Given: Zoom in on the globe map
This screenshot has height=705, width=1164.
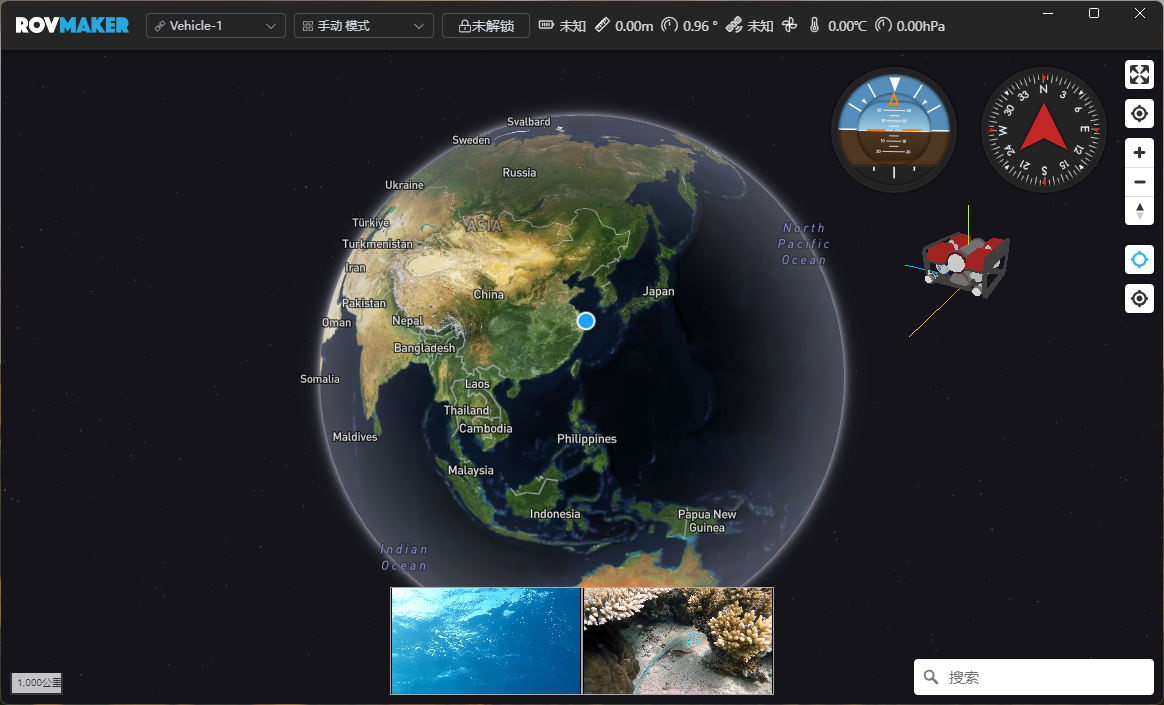Looking at the screenshot, I should click(1139, 153).
